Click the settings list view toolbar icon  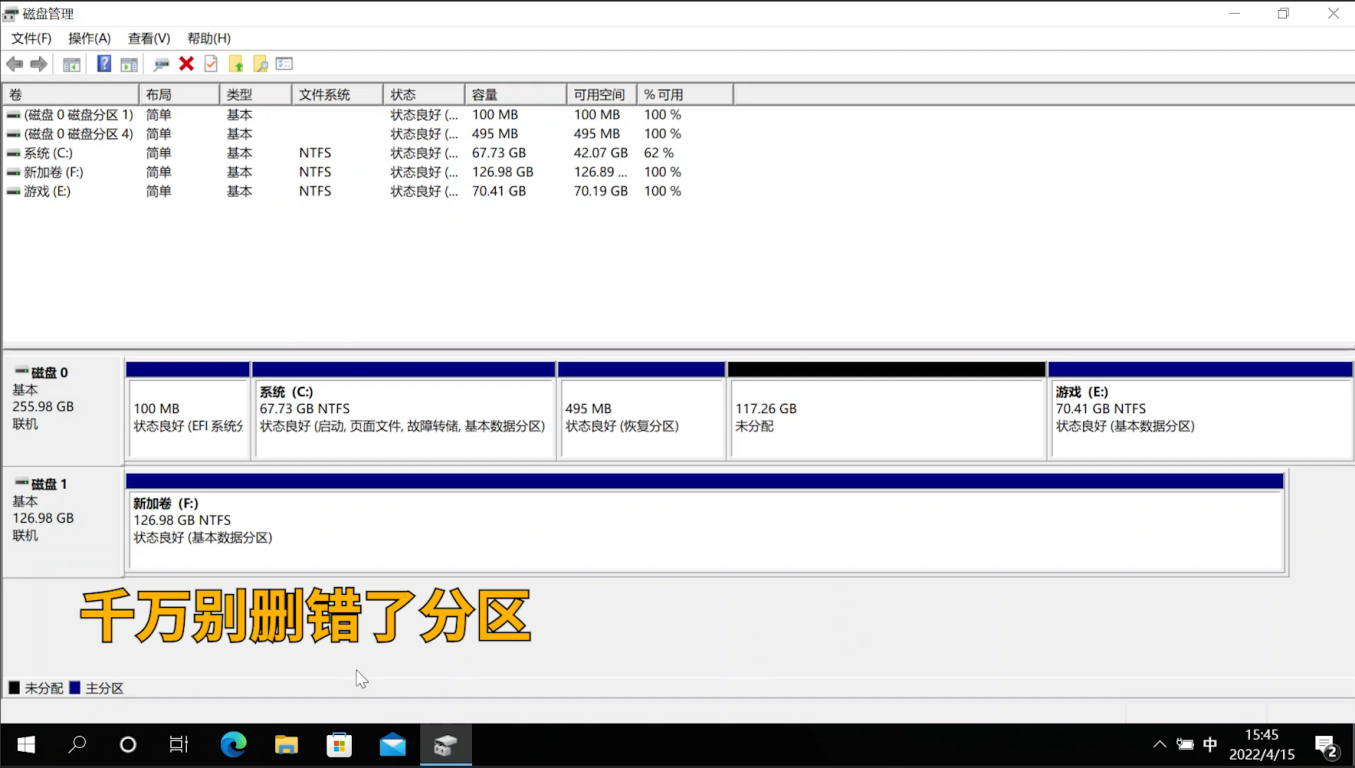(284, 64)
